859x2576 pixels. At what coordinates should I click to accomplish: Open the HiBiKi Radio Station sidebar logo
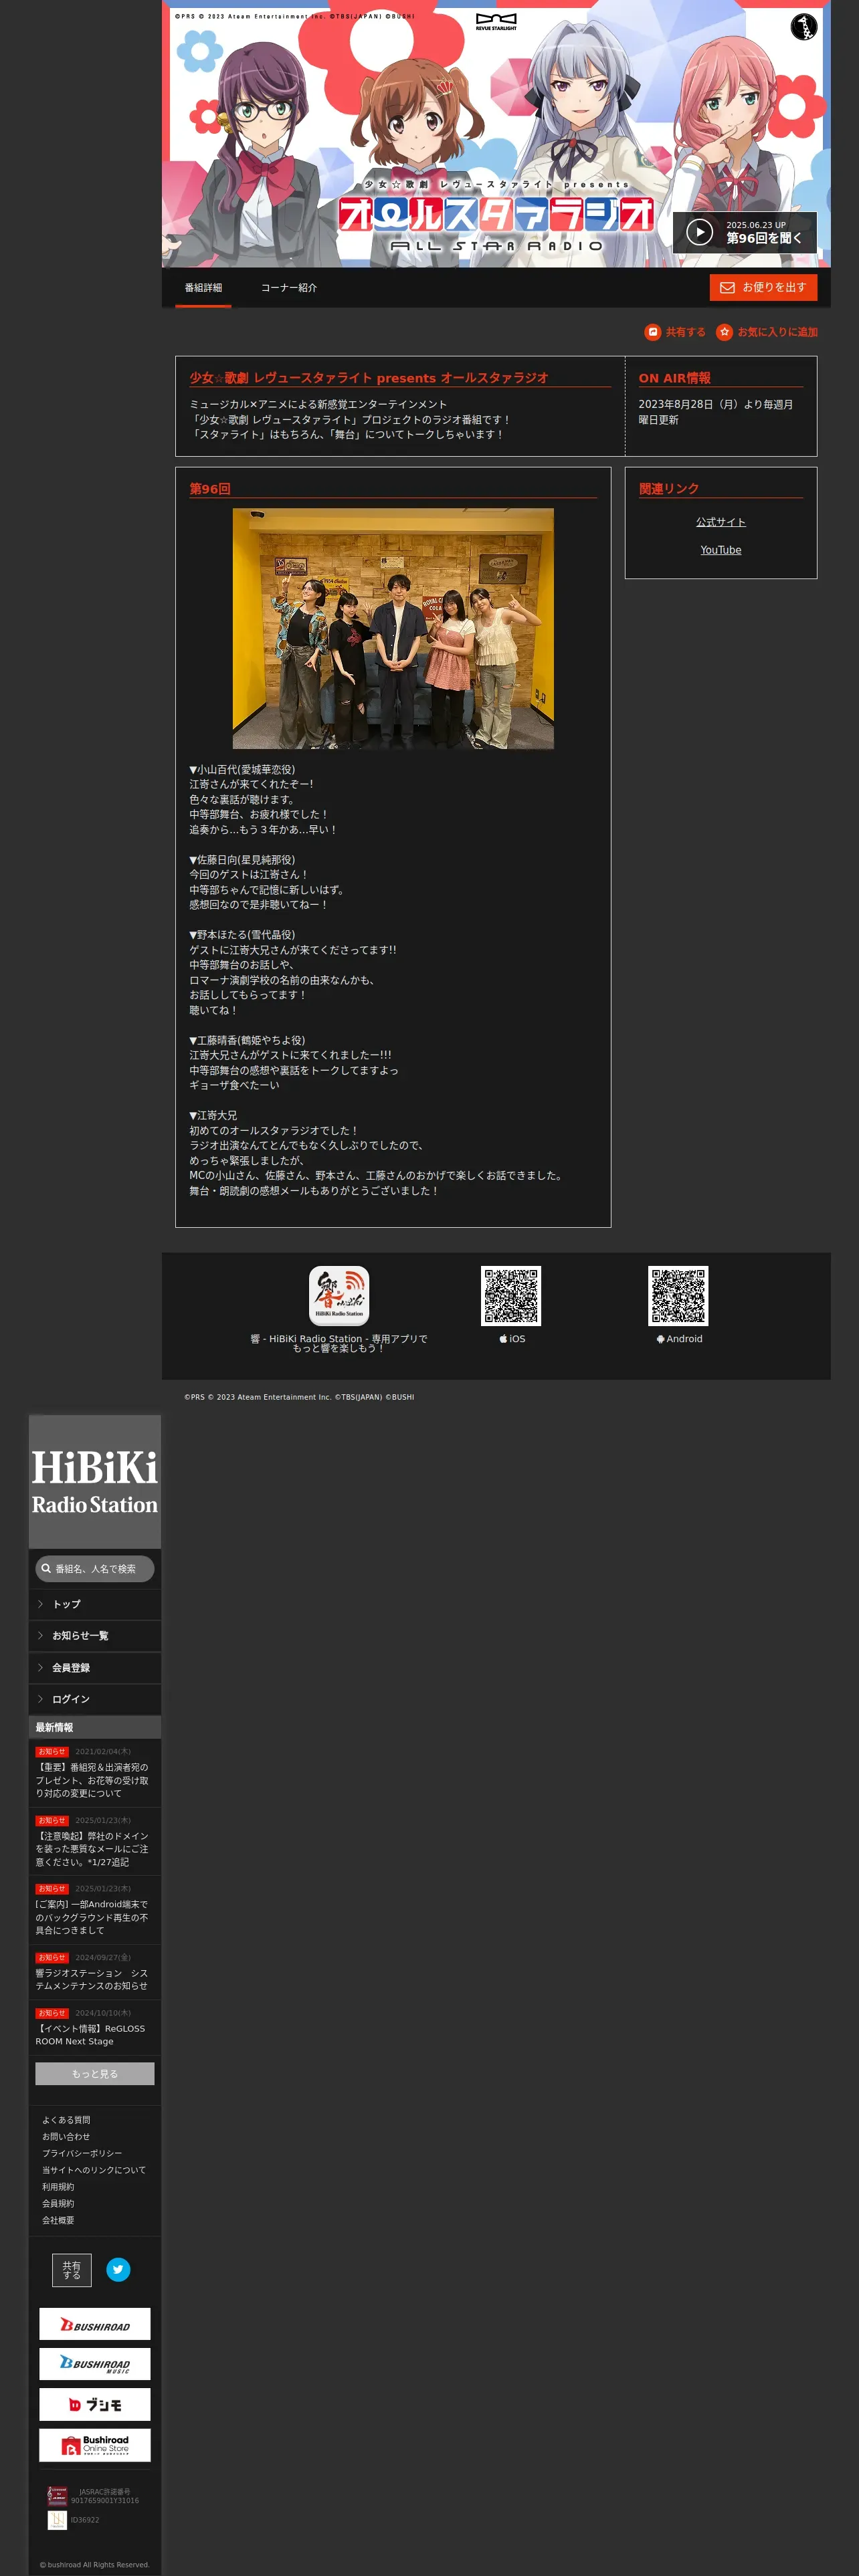(95, 1482)
